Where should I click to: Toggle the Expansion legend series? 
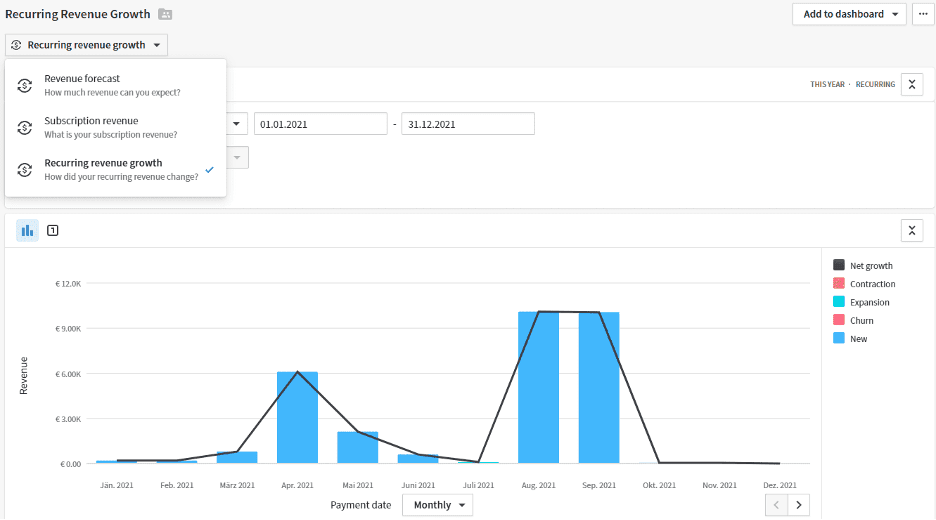tap(861, 302)
